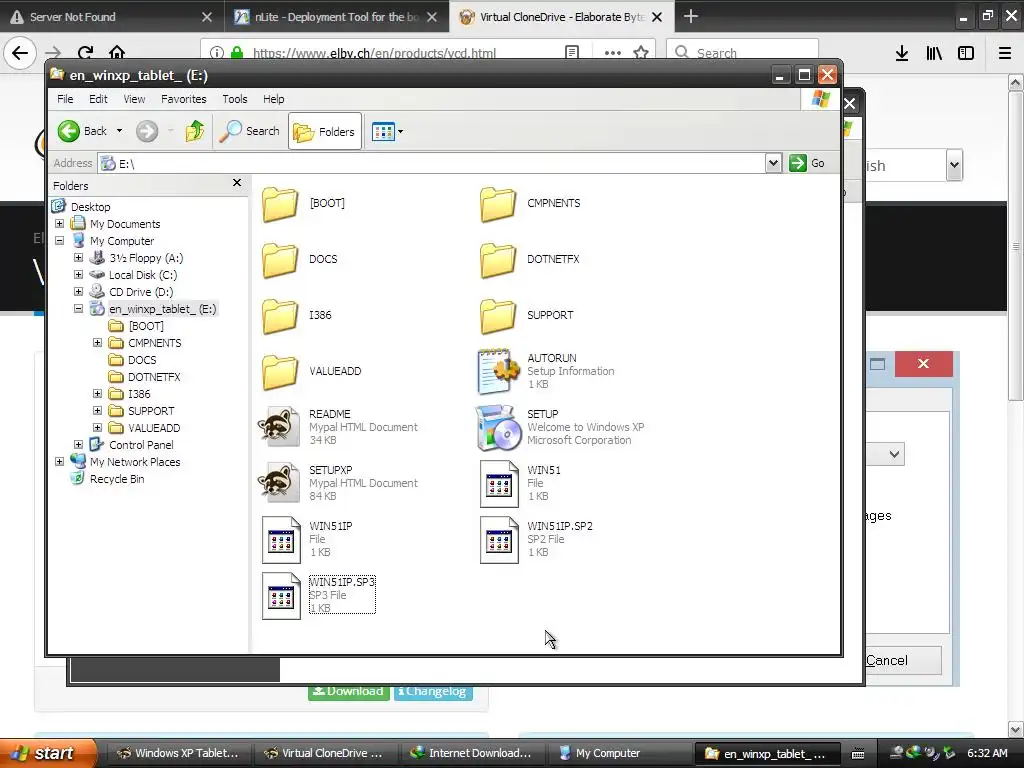The image size is (1024, 768).
Task: Open the Windows Start button
Action: 46,753
